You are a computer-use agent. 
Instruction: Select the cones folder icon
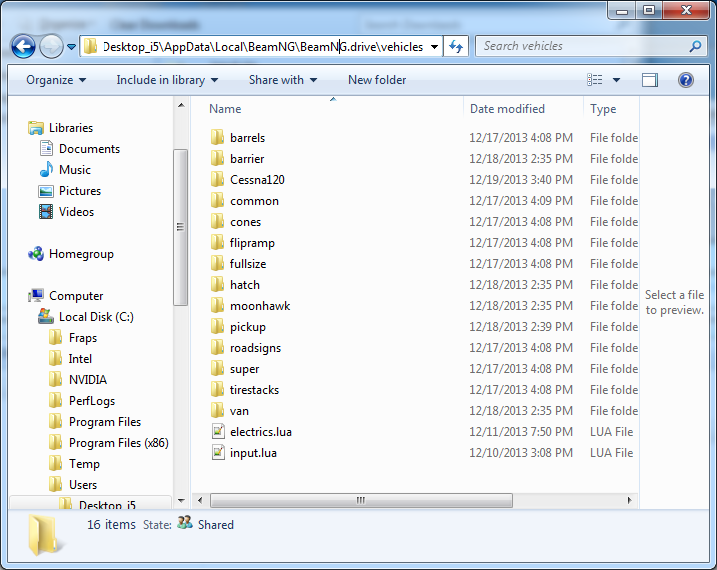(x=218, y=221)
